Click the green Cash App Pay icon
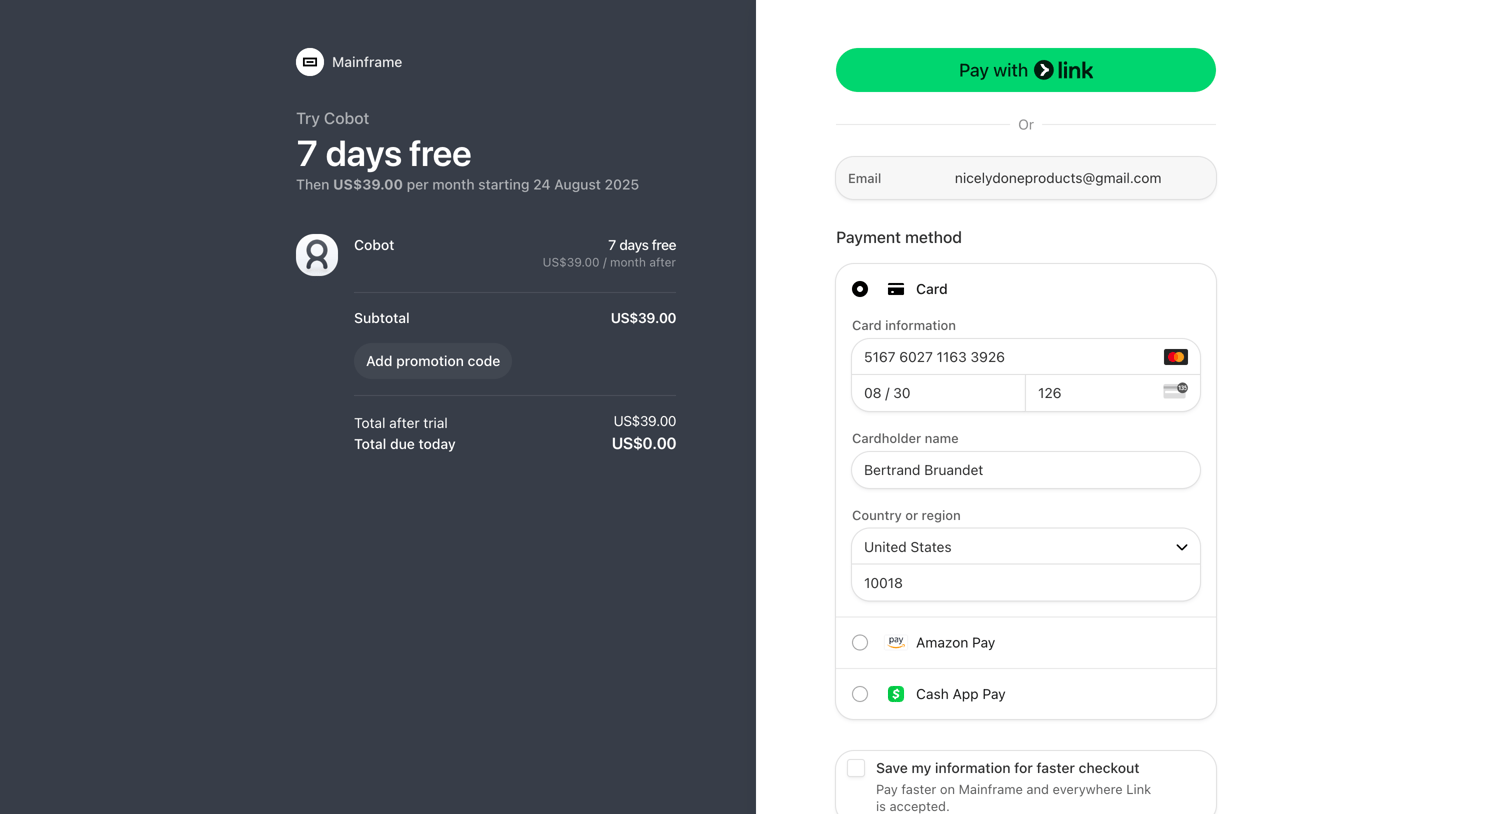The width and height of the screenshot is (1512, 814). pos(896,694)
